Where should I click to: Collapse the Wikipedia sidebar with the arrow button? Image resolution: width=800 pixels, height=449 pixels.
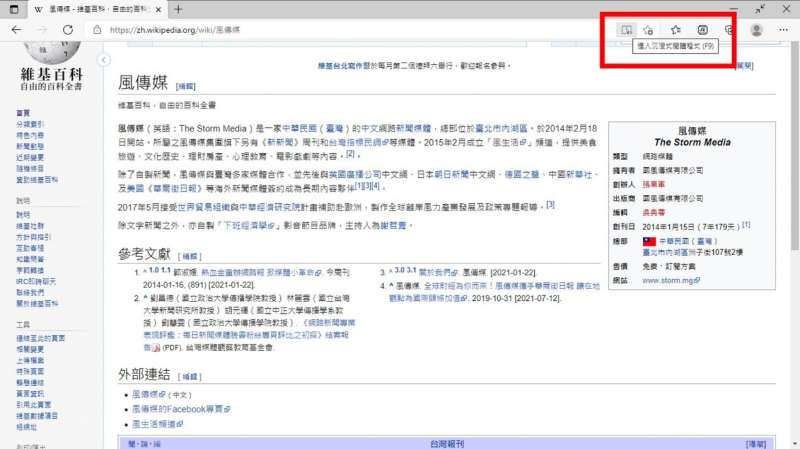point(104,60)
